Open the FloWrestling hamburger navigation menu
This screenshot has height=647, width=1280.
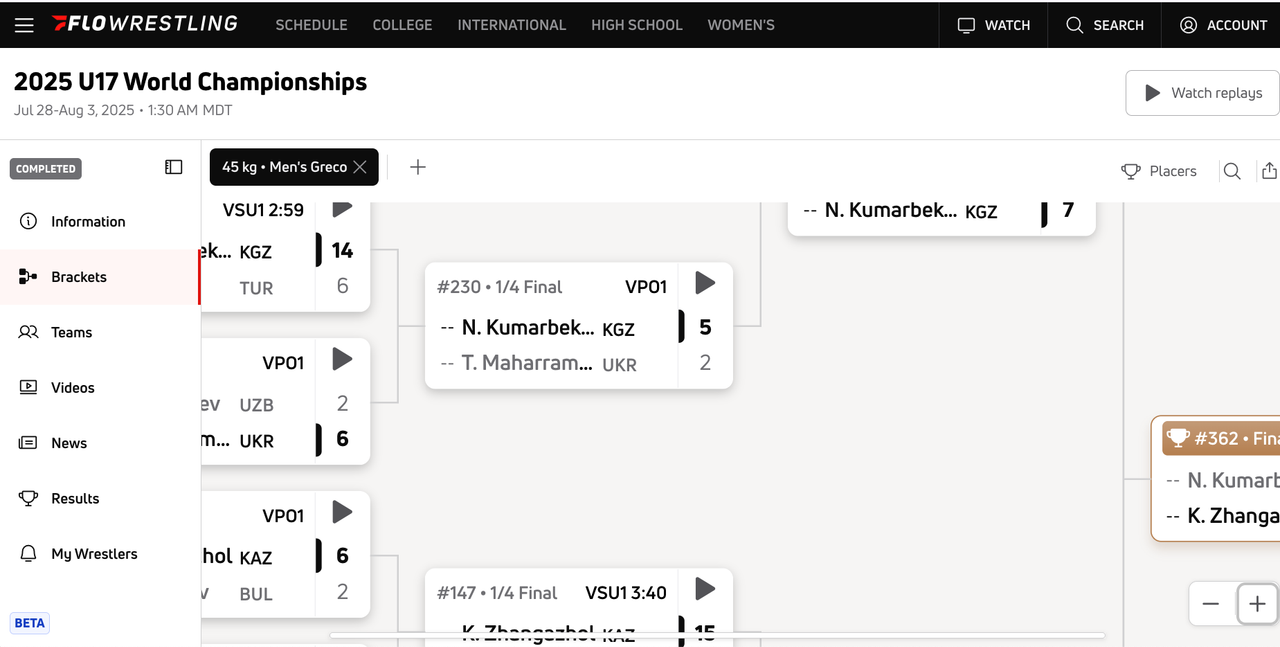[24, 26]
